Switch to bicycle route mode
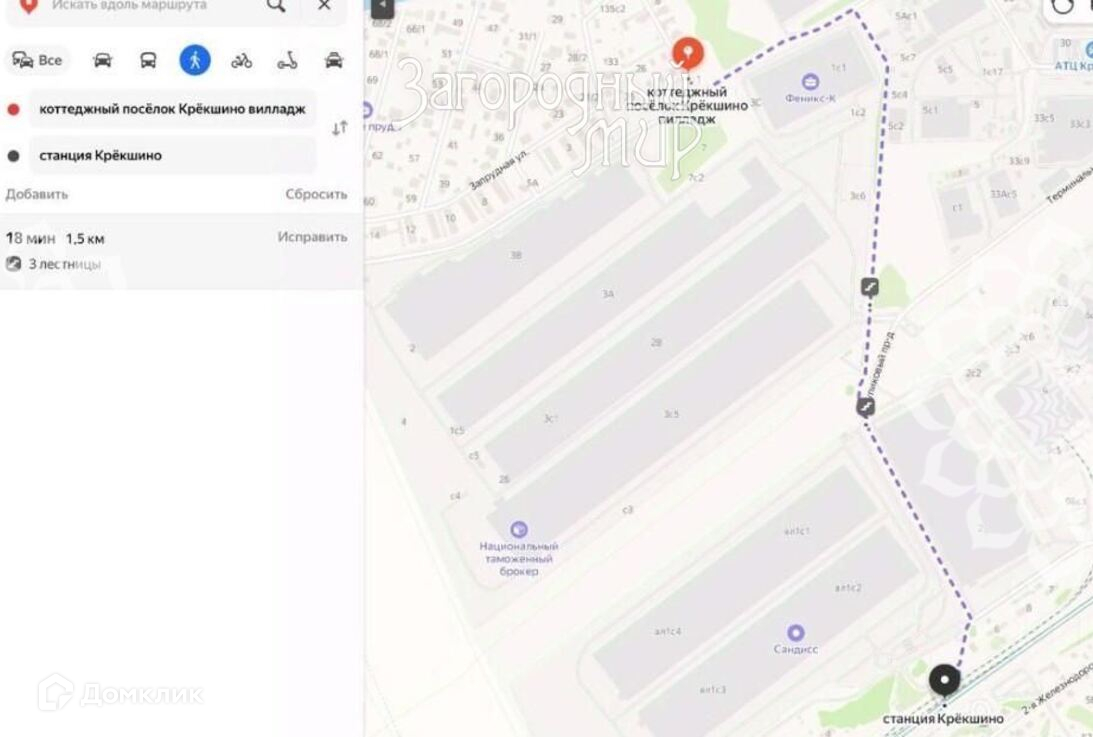This screenshot has width=1093, height=737. [x=241, y=61]
